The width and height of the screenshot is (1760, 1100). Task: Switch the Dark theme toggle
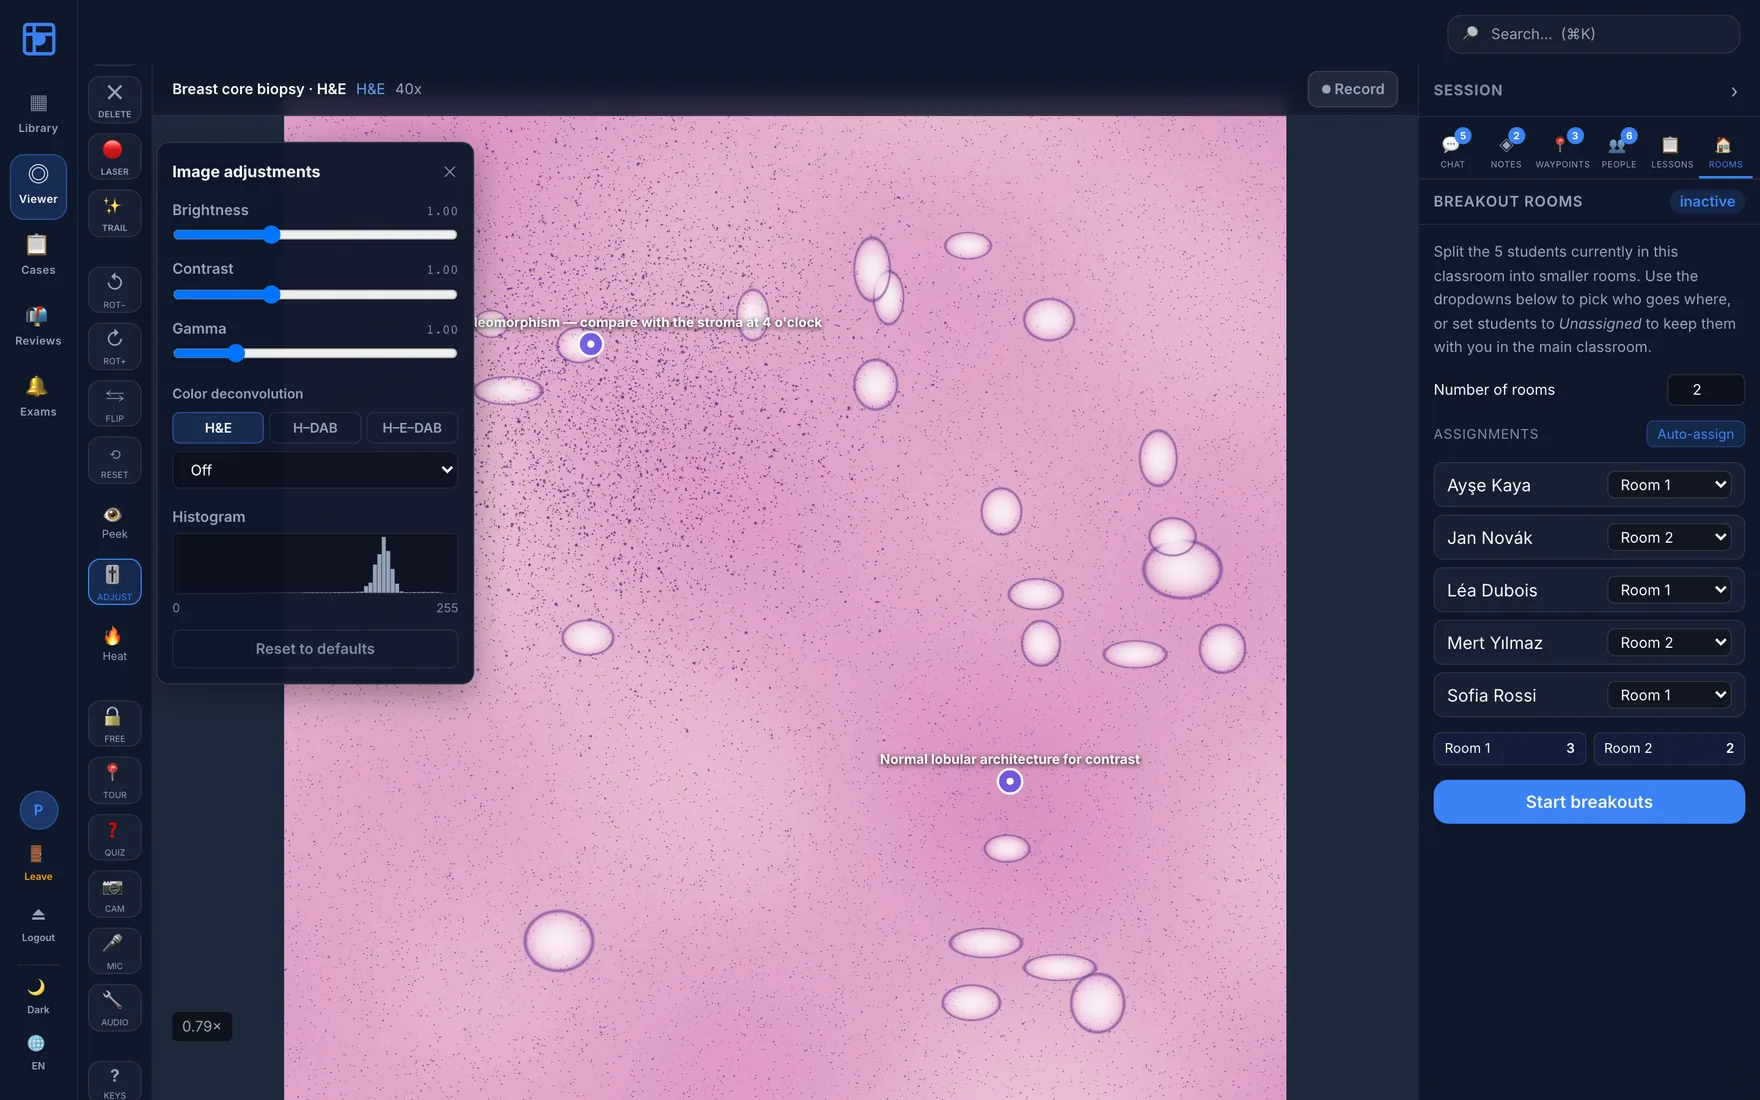click(38, 996)
